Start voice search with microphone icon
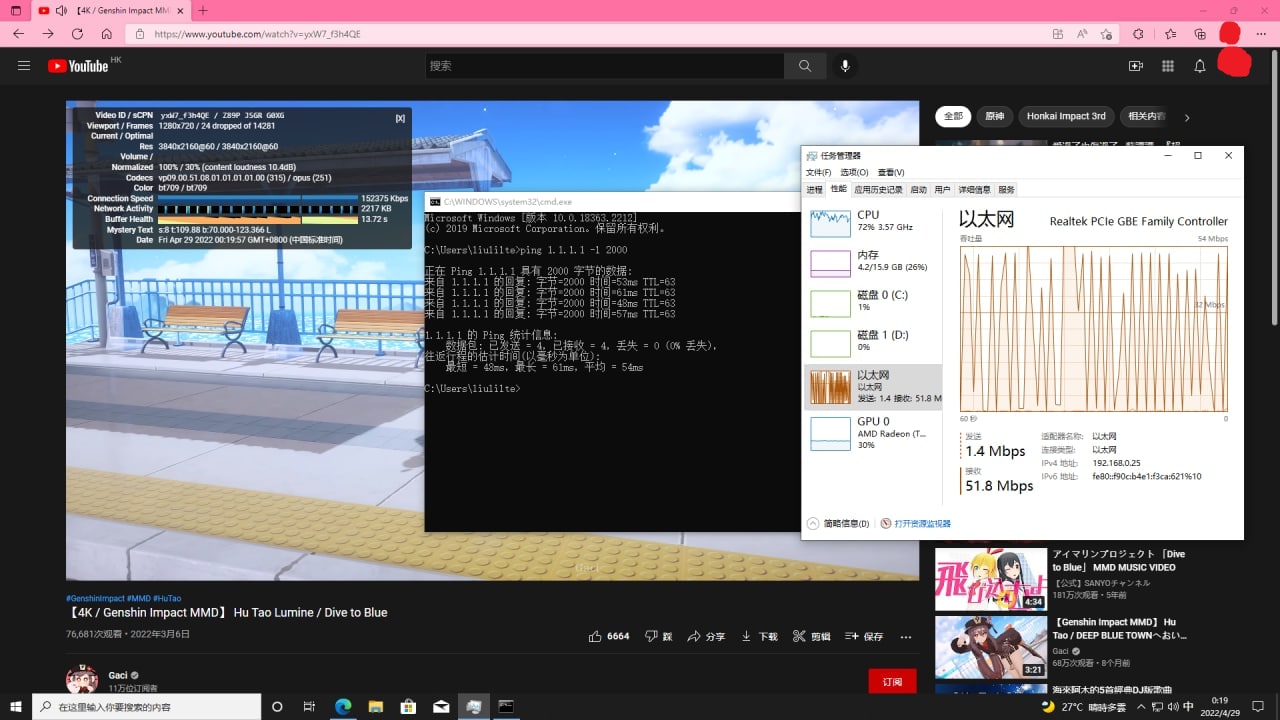The height and width of the screenshot is (720, 1280). 845,66
